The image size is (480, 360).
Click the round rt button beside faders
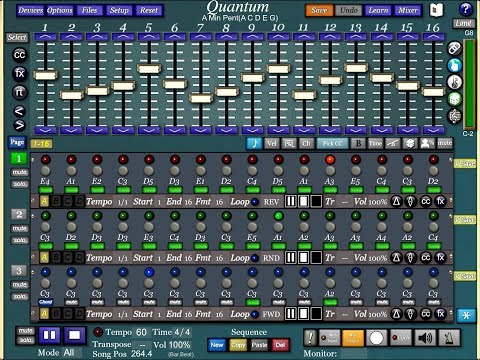coord(20,92)
